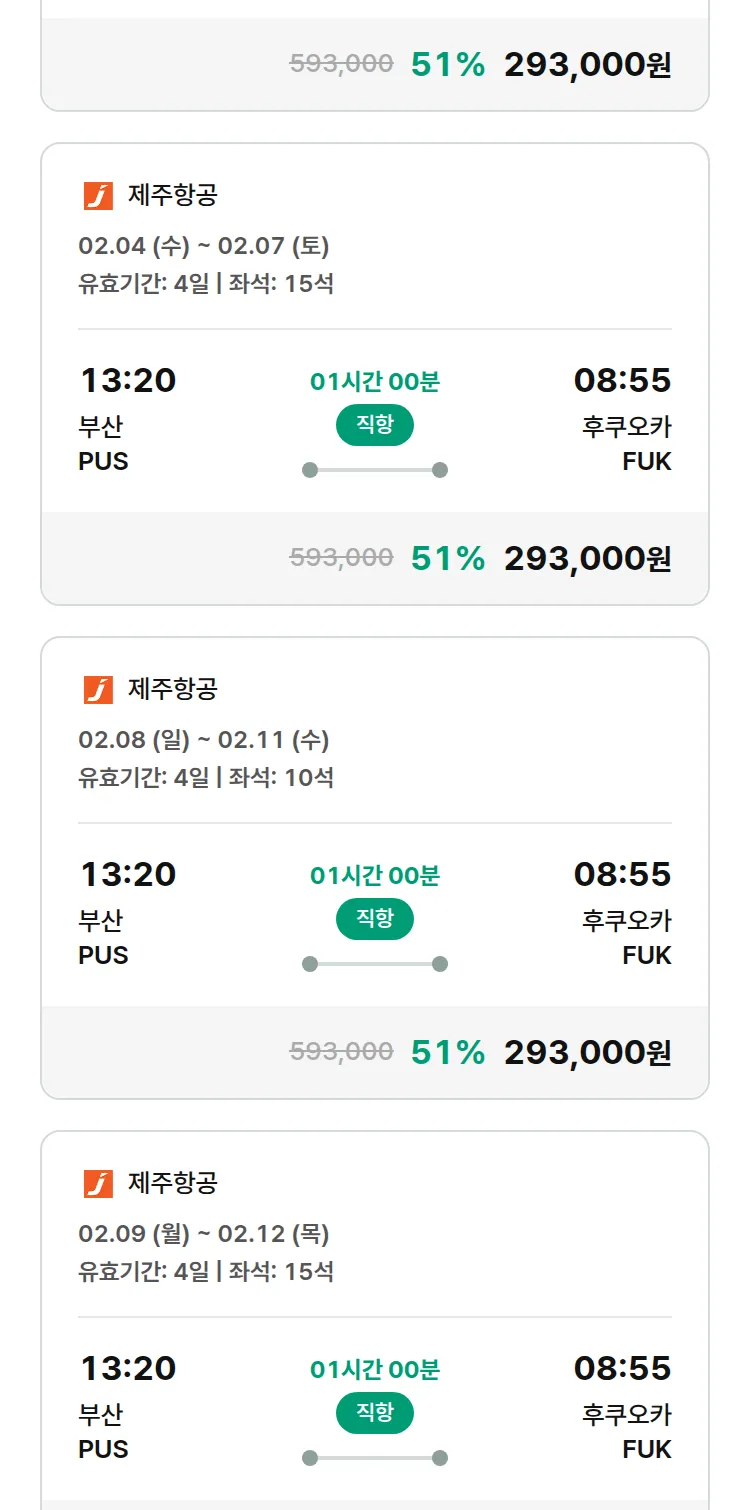The width and height of the screenshot is (750, 1510).
Task: Tap 직항 badge on 02.09 ~ 02.12 flight
Action: tap(375, 1413)
